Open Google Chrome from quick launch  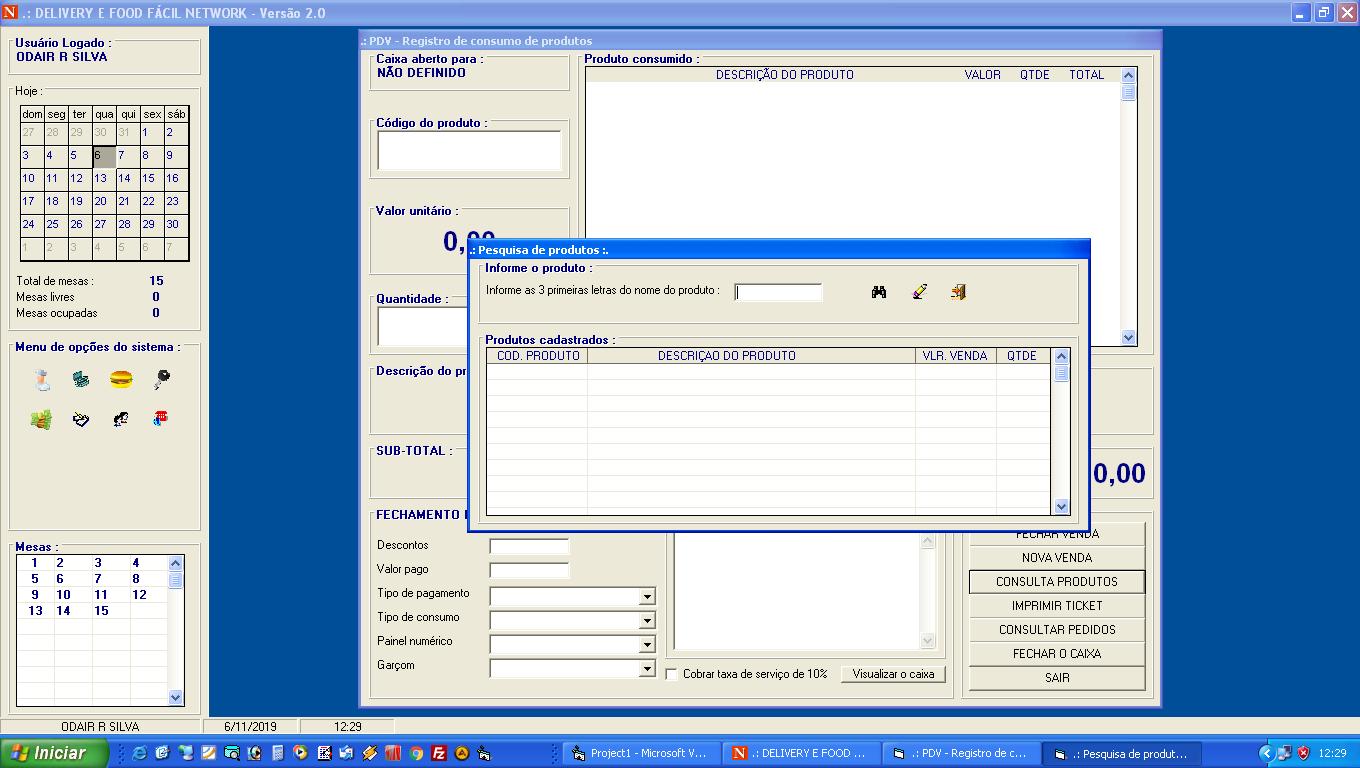(416, 753)
